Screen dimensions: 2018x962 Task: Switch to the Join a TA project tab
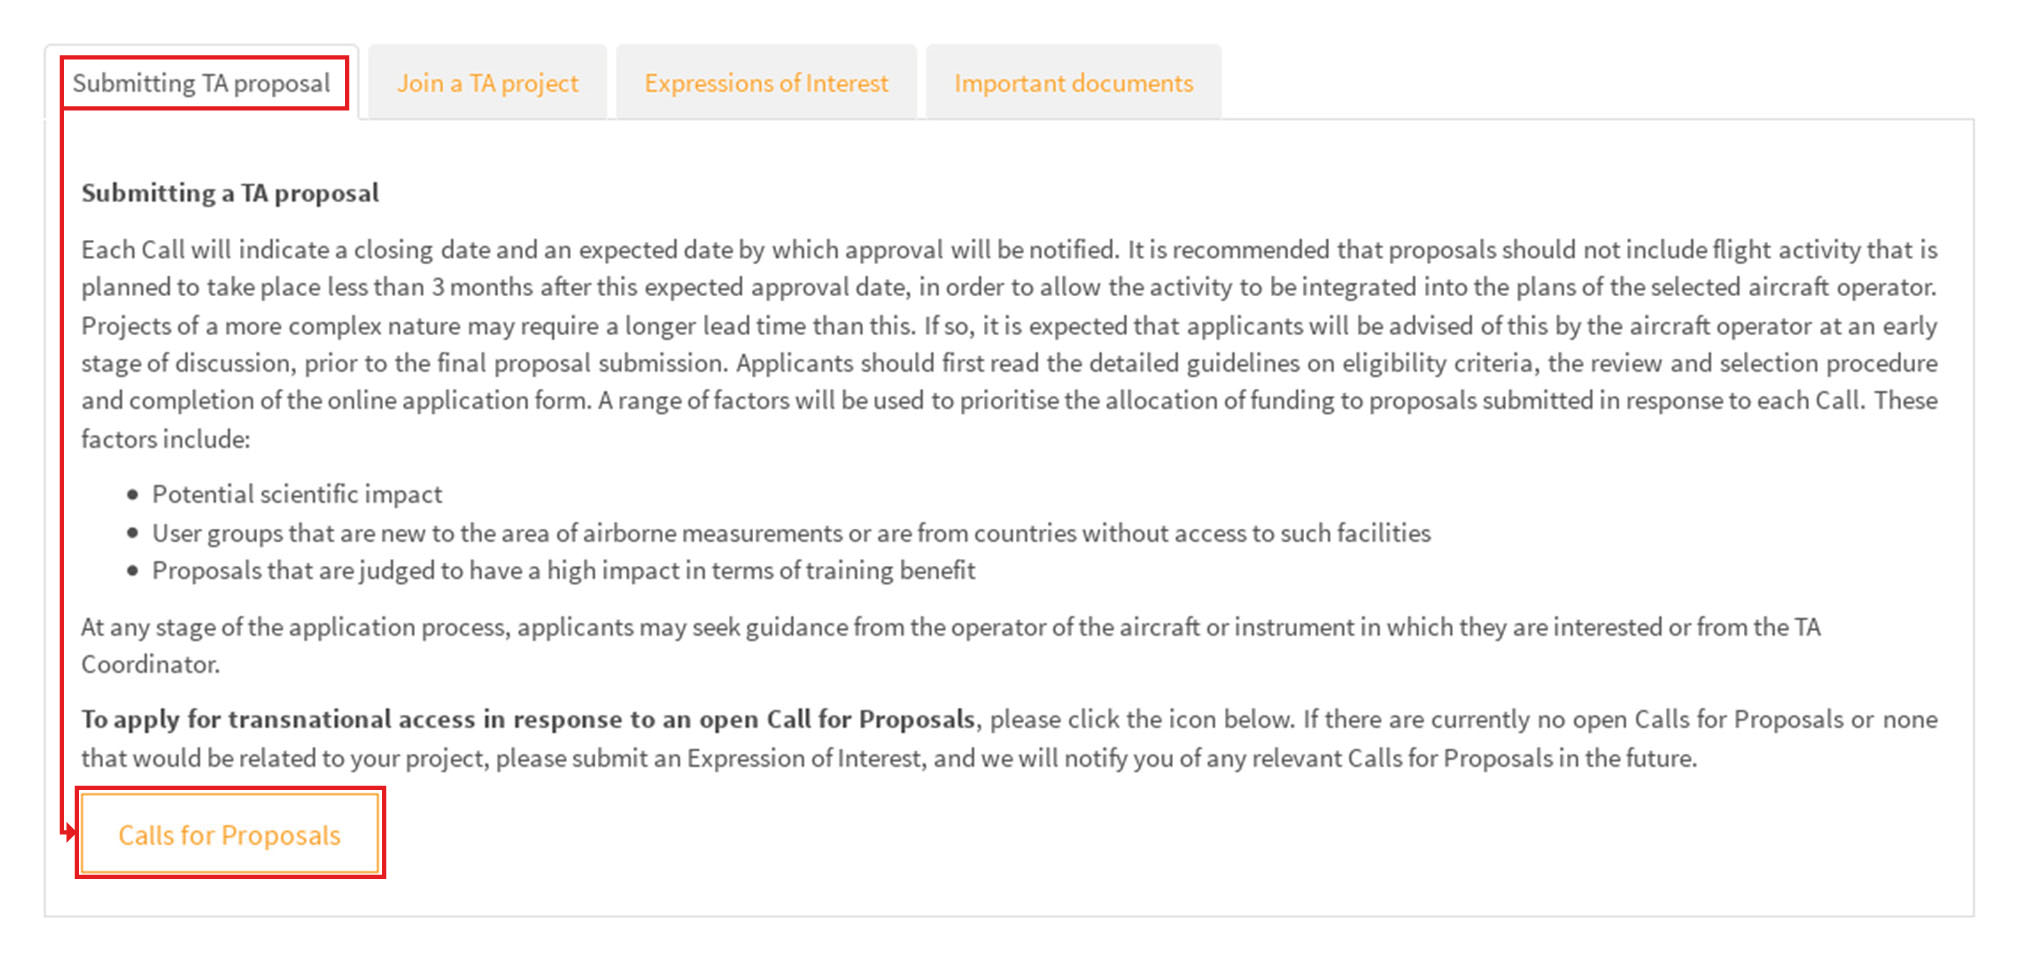[487, 83]
